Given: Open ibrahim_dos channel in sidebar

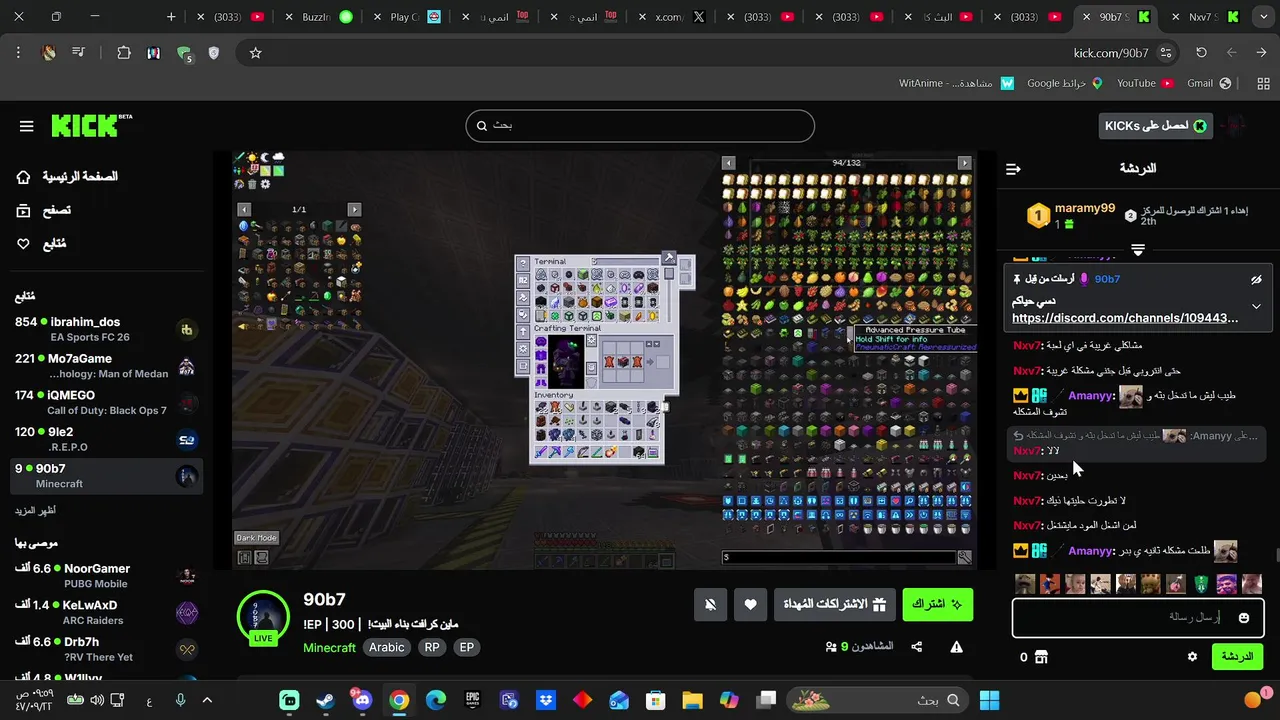Looking at the screenshot, I should pos(105,329).
